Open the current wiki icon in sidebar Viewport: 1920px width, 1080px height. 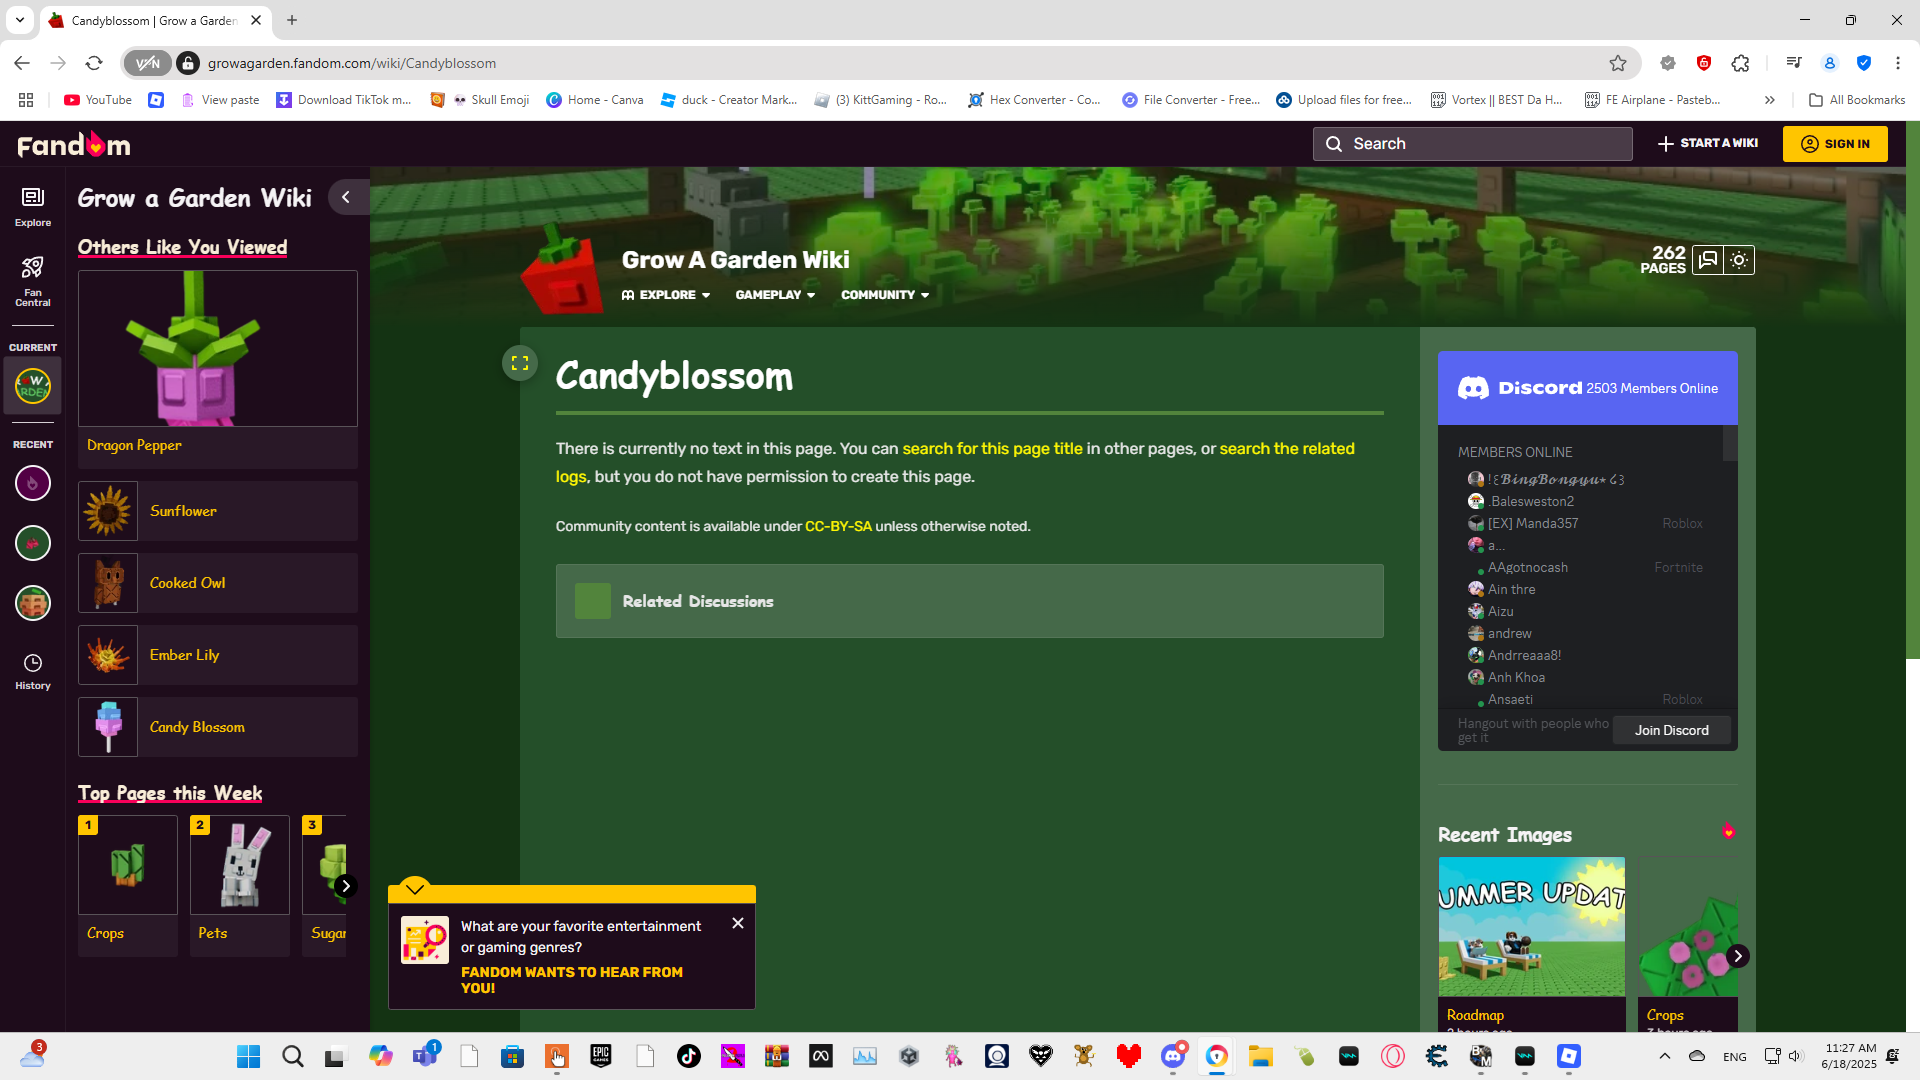coord(33,385)
